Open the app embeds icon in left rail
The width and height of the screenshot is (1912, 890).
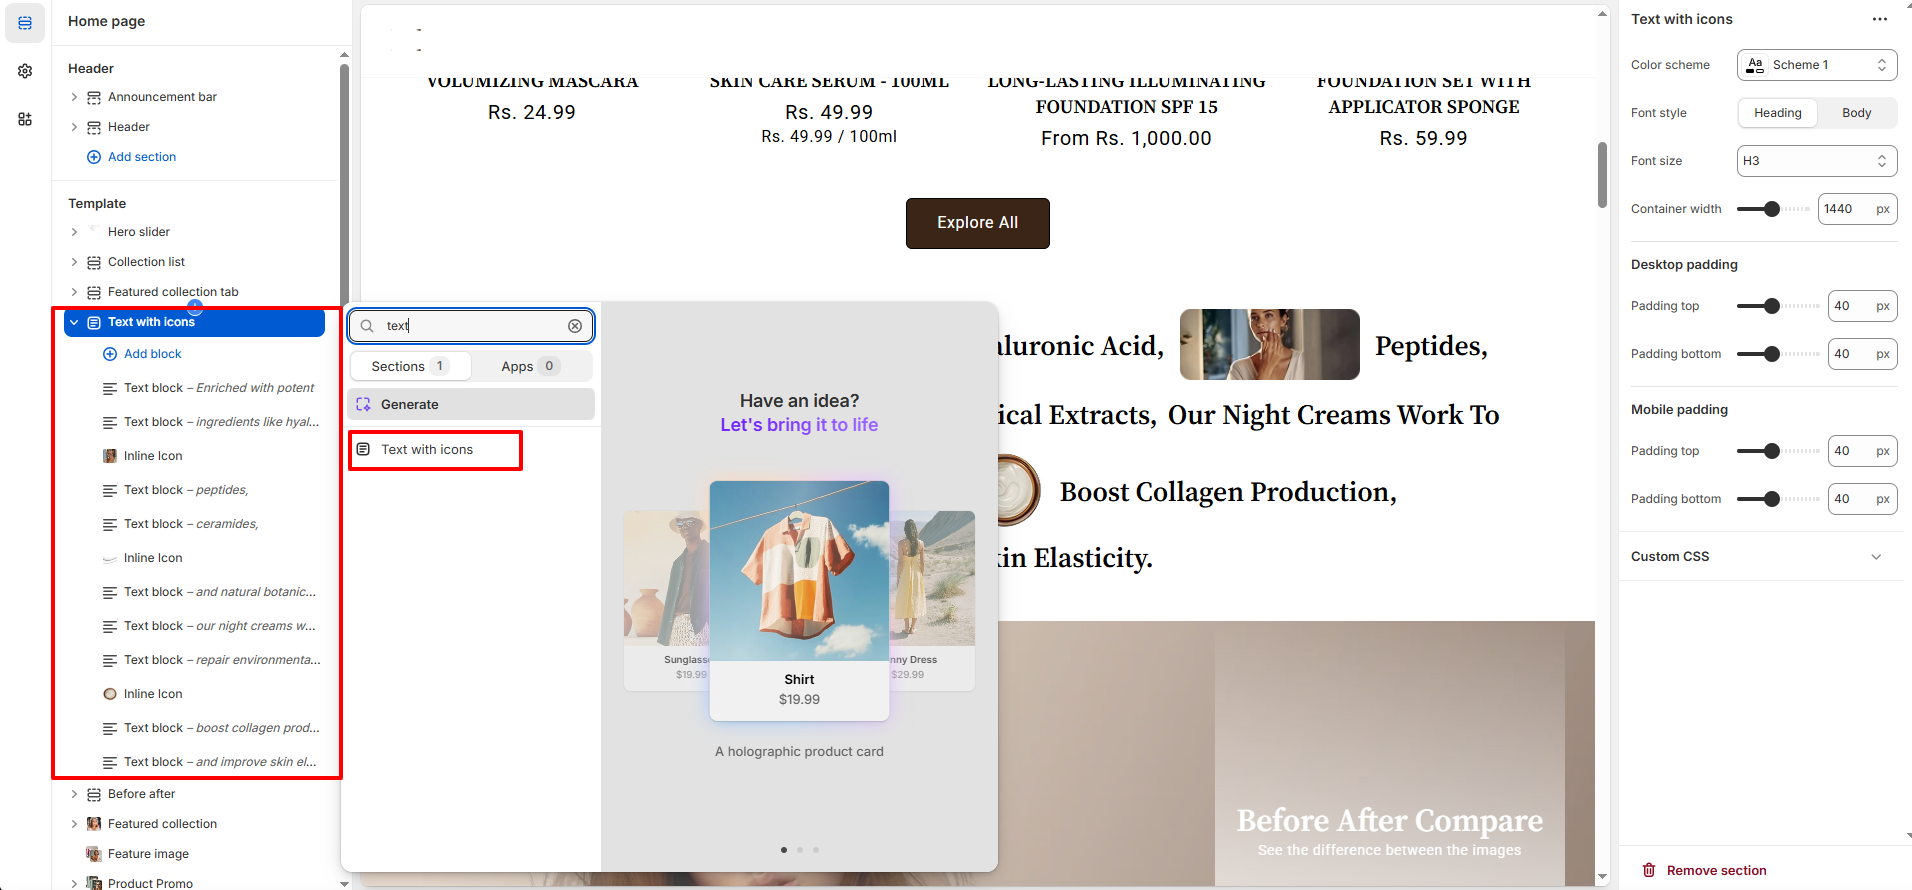click(25, 119)
